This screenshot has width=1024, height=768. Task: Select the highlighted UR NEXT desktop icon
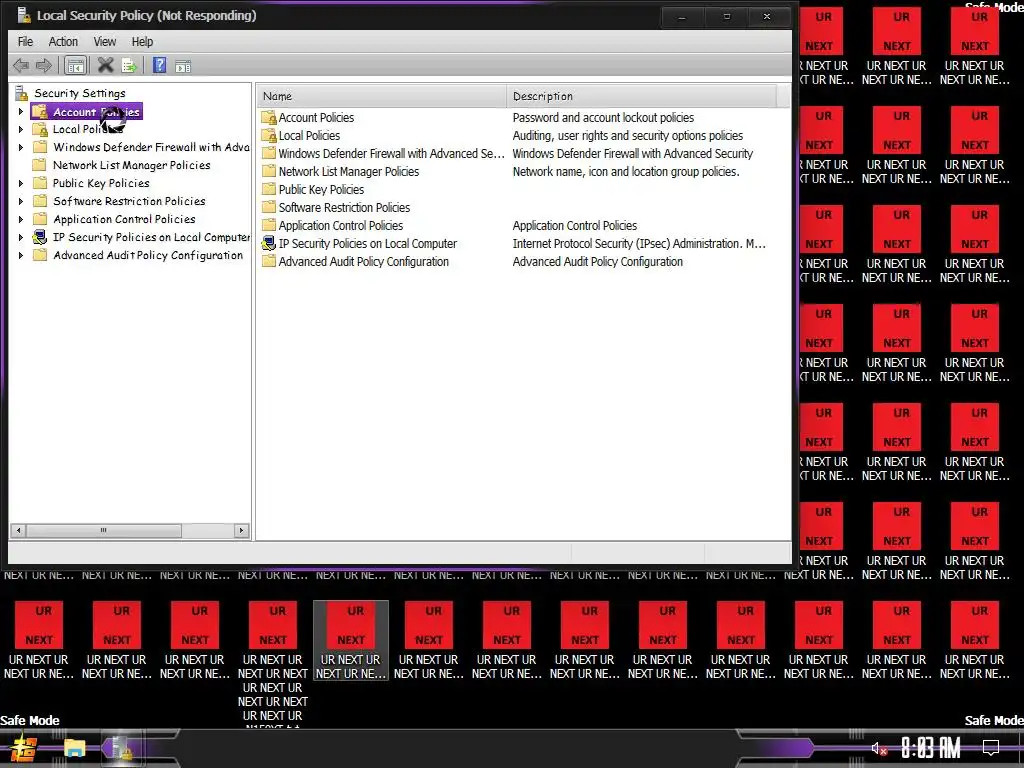351,640
